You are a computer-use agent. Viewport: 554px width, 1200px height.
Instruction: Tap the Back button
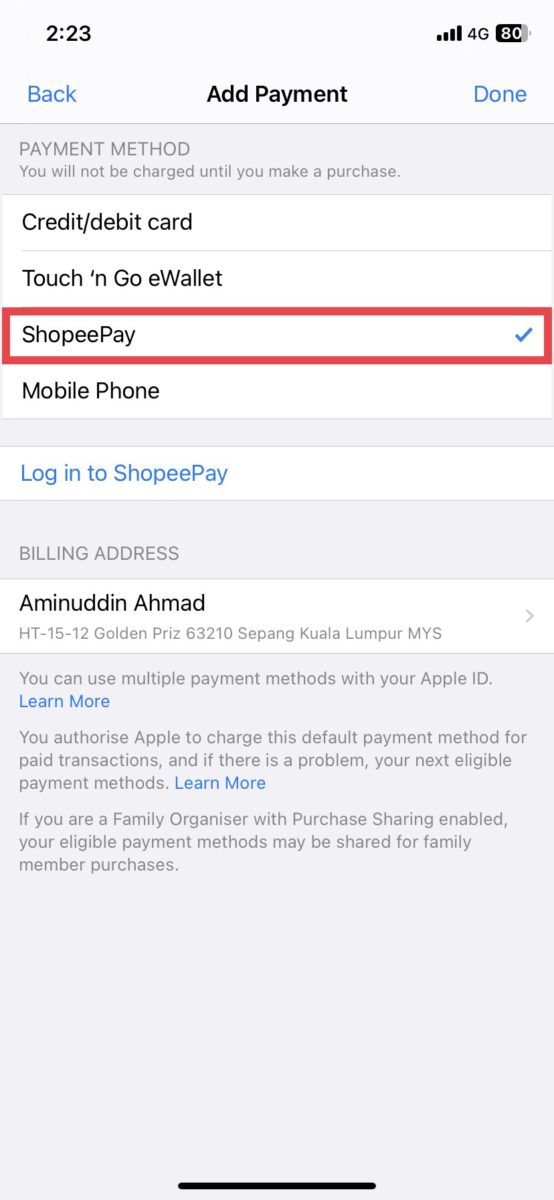(x=52, y=94)
